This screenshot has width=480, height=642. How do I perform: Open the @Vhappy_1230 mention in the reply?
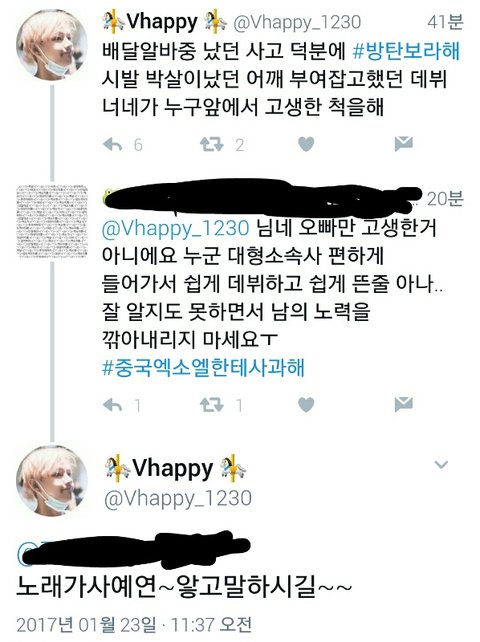175,228
